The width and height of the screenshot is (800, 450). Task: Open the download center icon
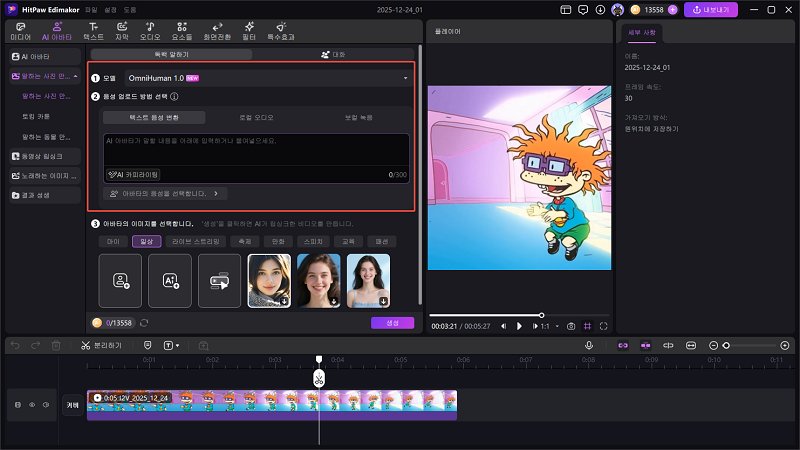point(600,10)
